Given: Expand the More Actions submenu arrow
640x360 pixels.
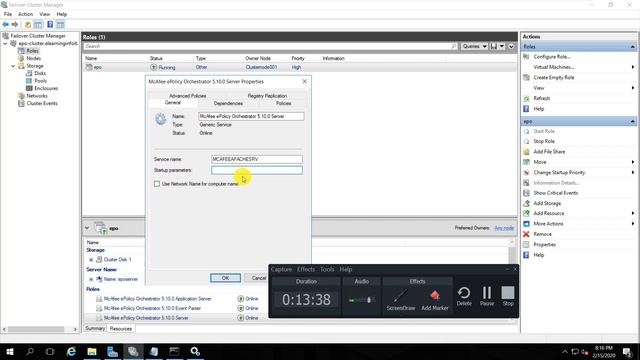Looking at the screenshot, I should coord(633,224).
